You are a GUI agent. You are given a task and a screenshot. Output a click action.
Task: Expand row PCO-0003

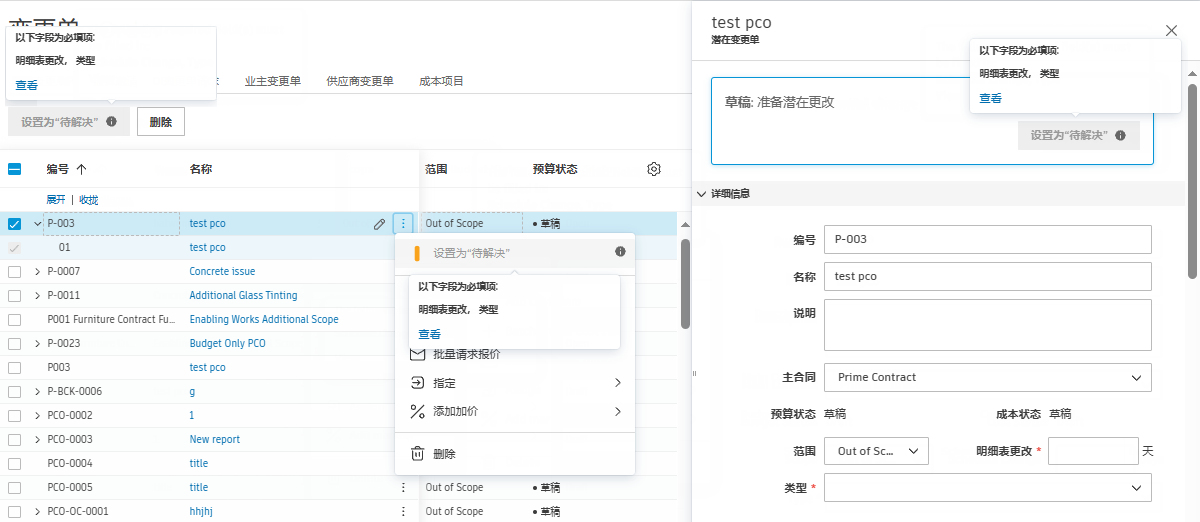click(x=38, y=440)
